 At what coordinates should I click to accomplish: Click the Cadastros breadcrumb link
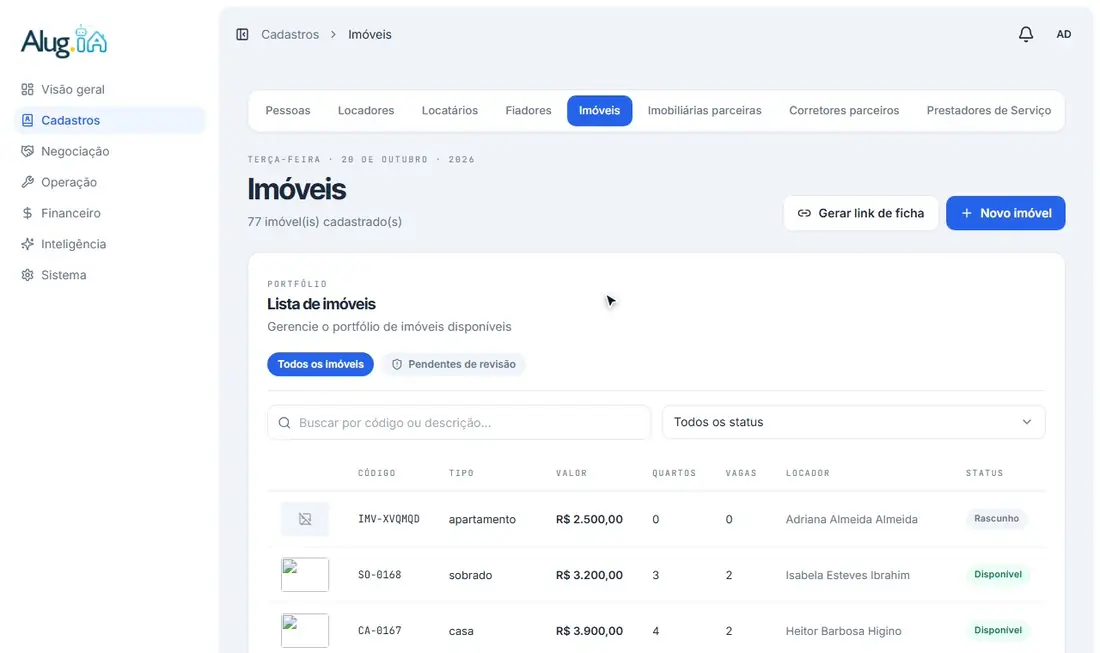pyautogui.click(x=290, y=34)
